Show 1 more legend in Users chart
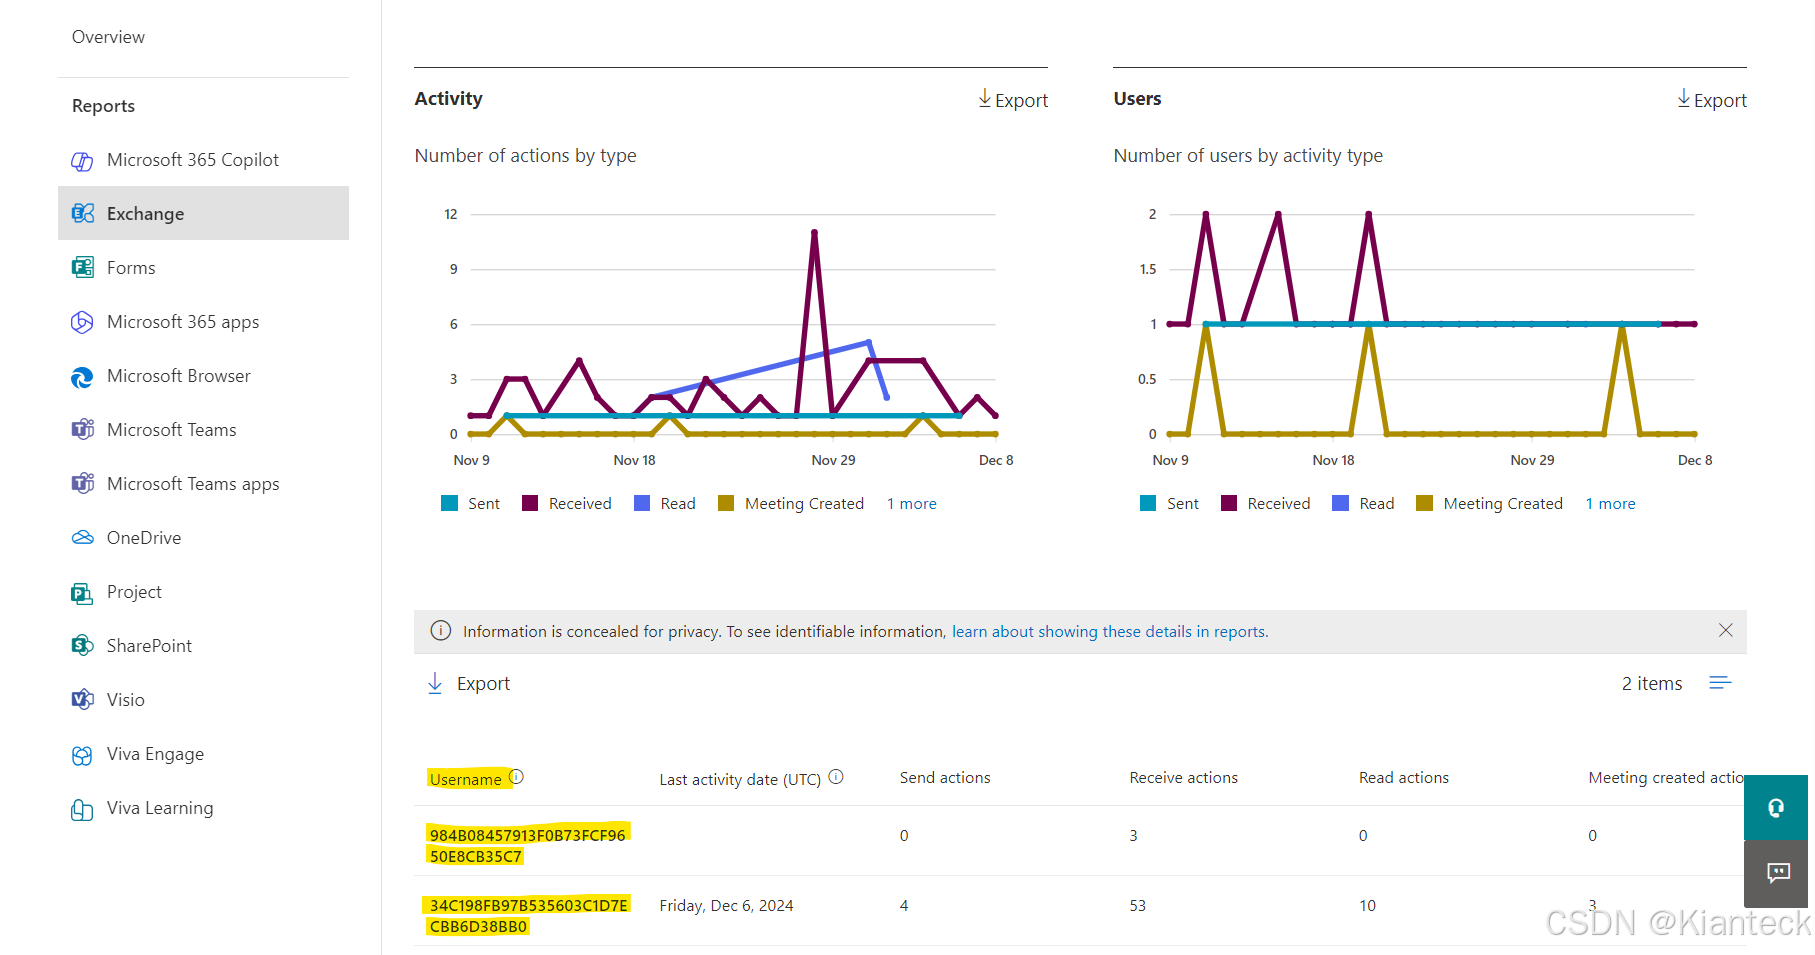The image size is (1815, 955). pyautogui.click(x=1611, y=504)
